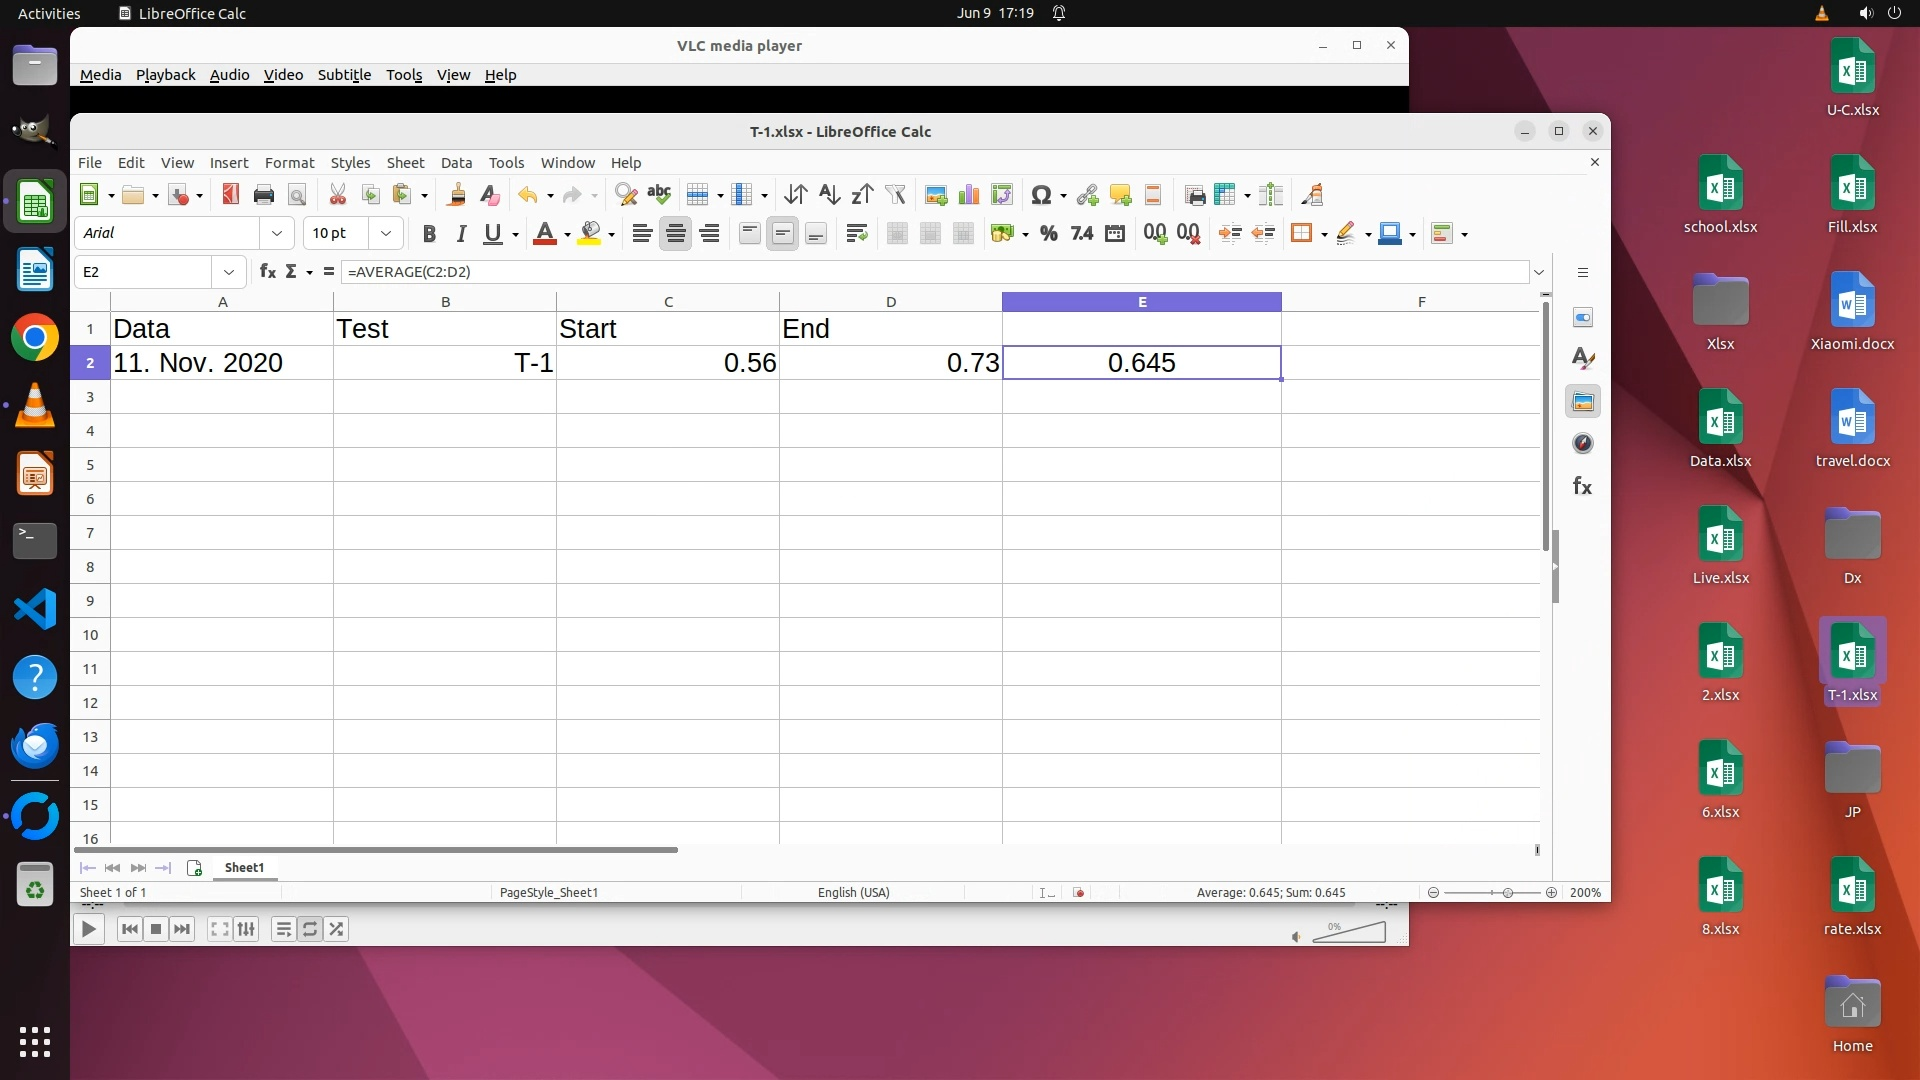Click the Clone Formatting paintbrush icon

[x=456, y=195]
